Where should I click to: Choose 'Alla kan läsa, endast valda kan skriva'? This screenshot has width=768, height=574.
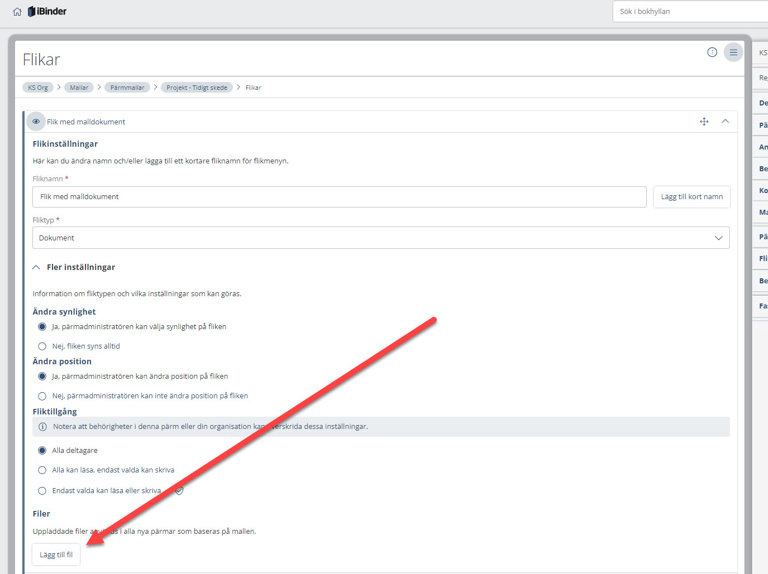(42, 469)
